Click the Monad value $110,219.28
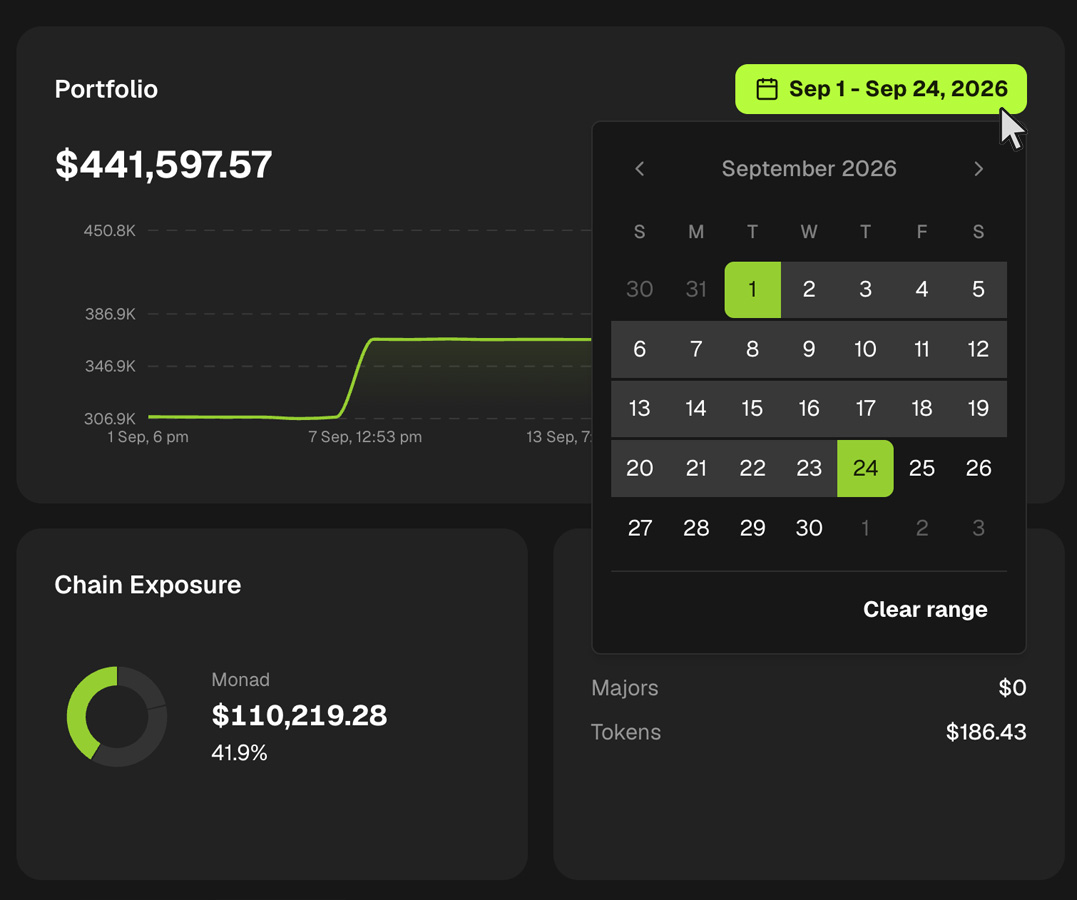 299,715
